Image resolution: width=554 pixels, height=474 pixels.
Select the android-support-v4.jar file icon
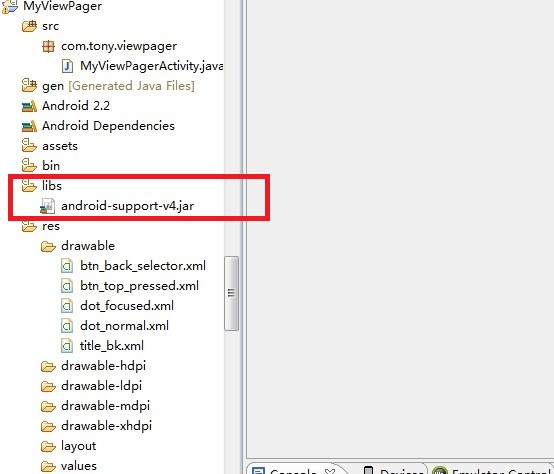pos(47,206)
